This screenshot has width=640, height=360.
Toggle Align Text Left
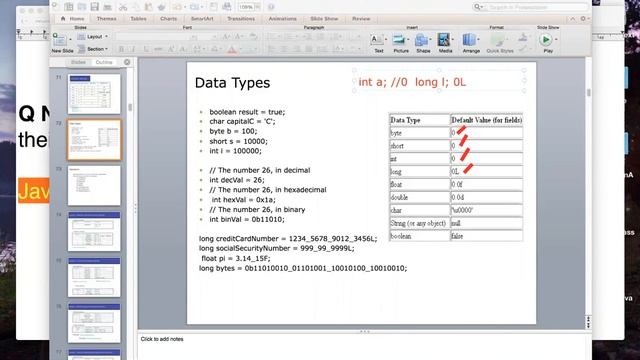[271, 49]
